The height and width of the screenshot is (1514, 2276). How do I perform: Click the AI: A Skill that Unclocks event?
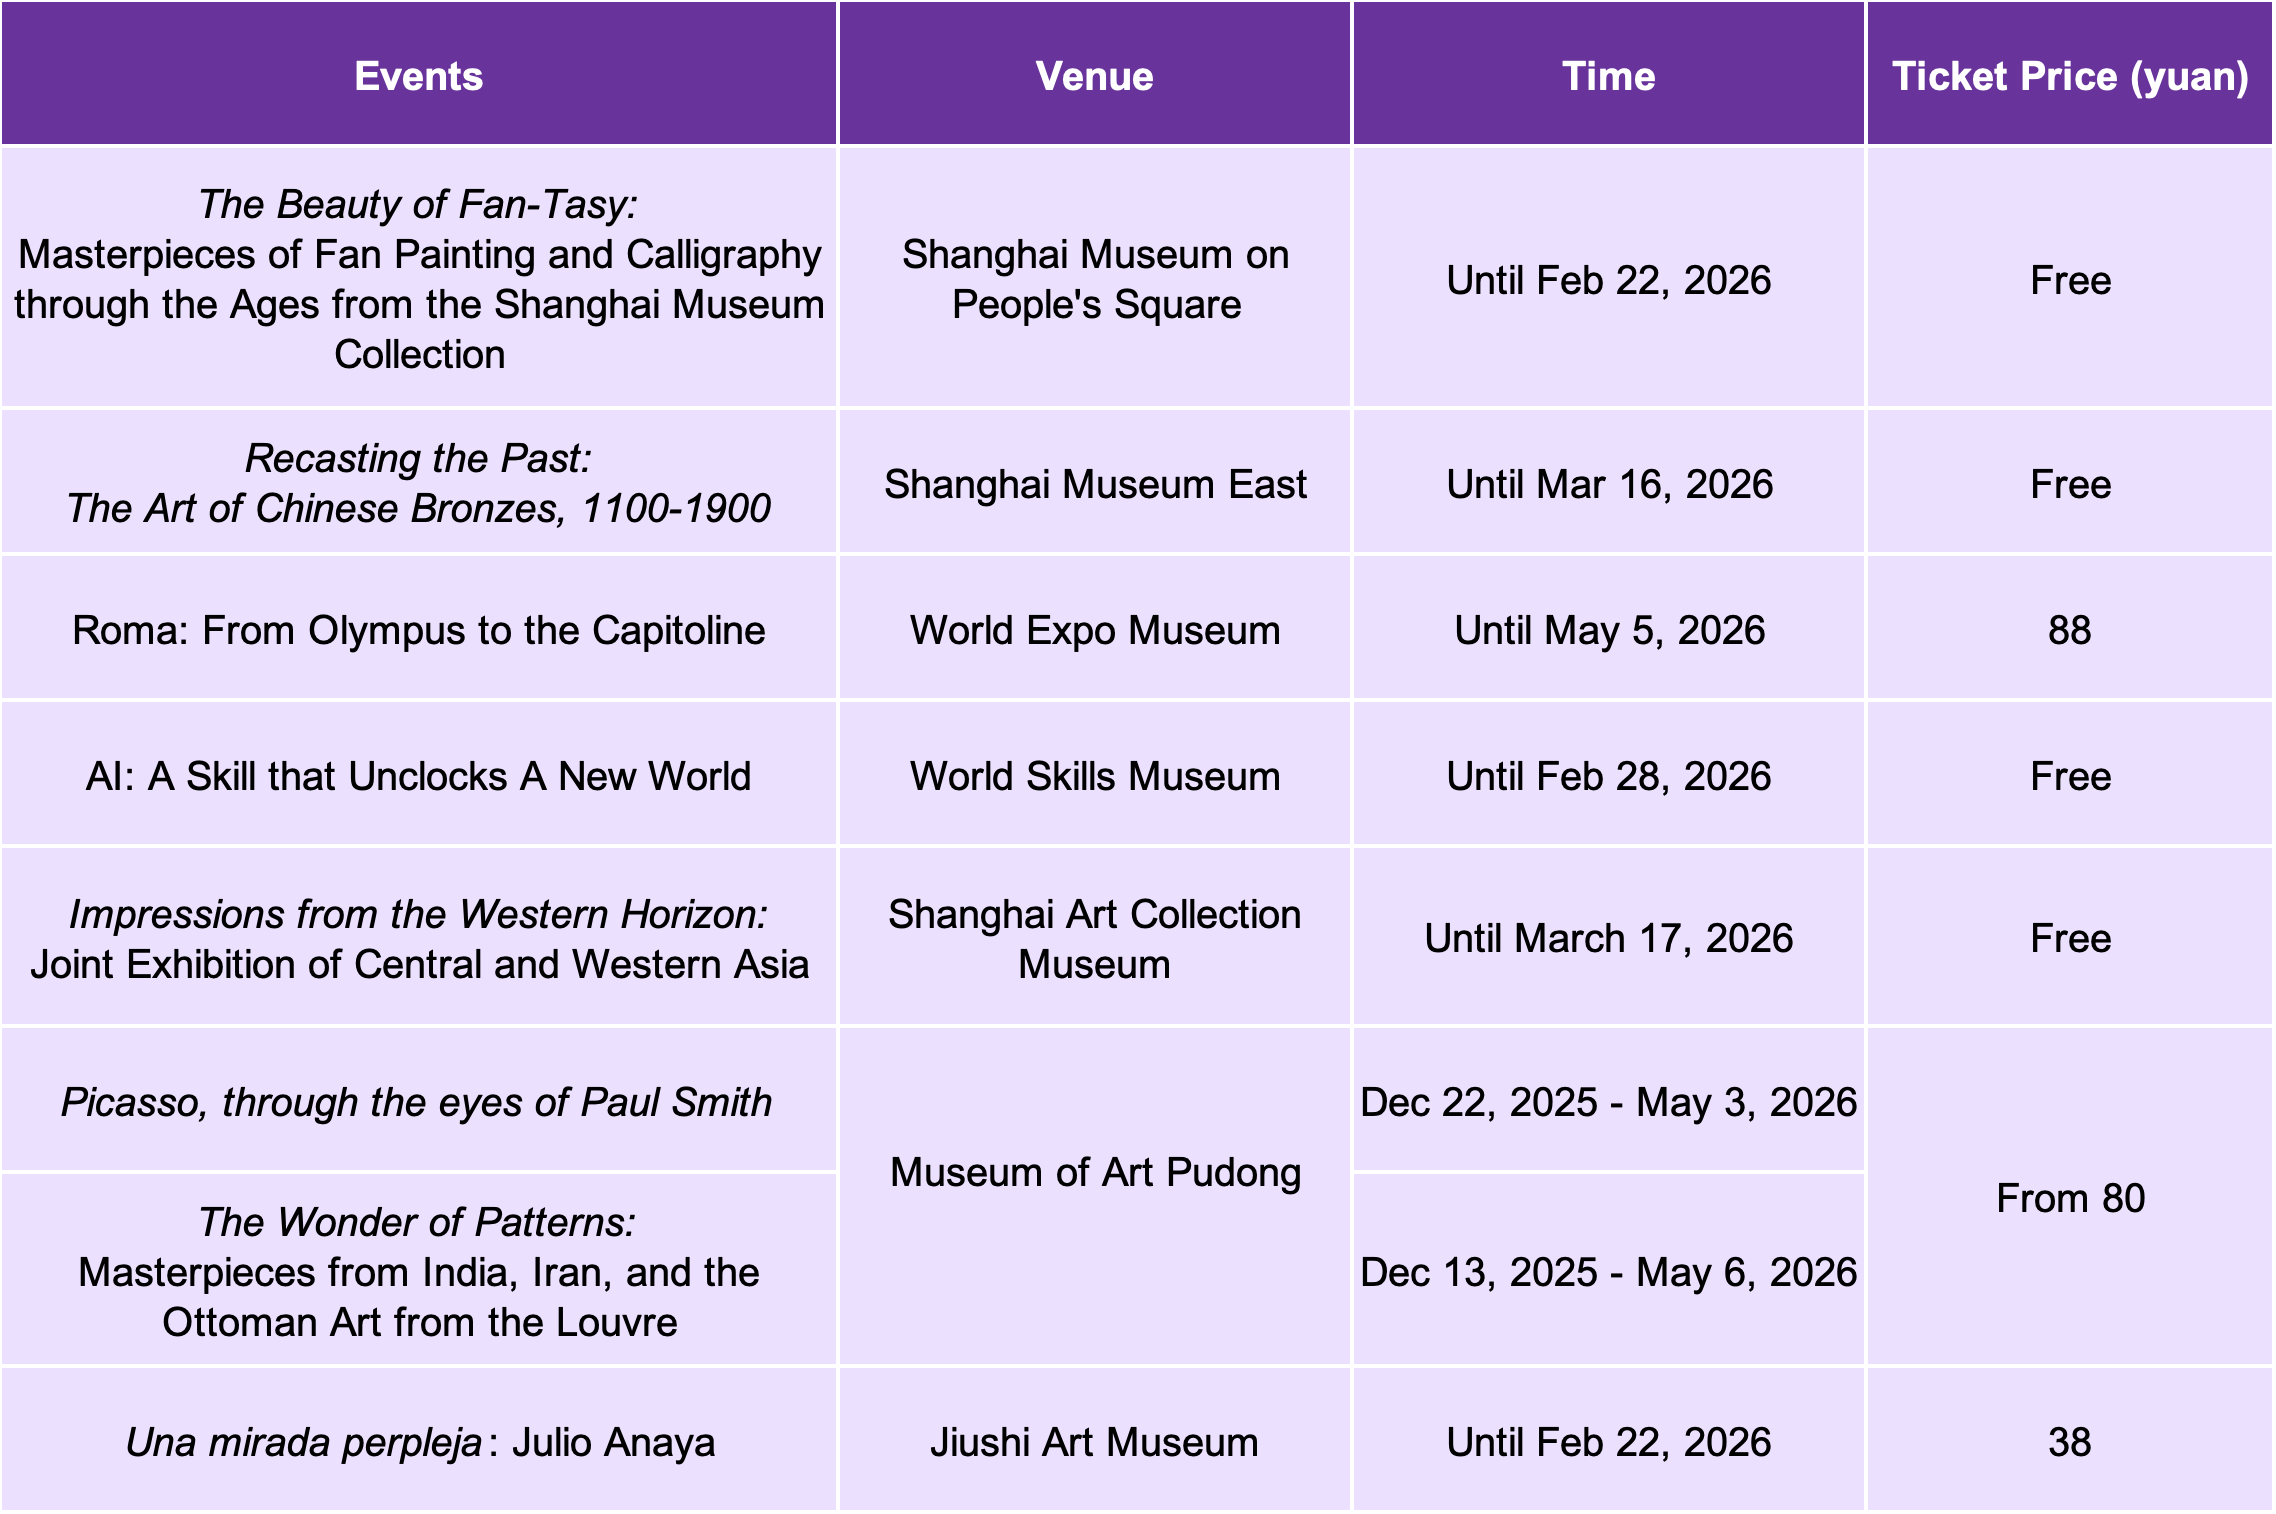[x=420, y=775]
